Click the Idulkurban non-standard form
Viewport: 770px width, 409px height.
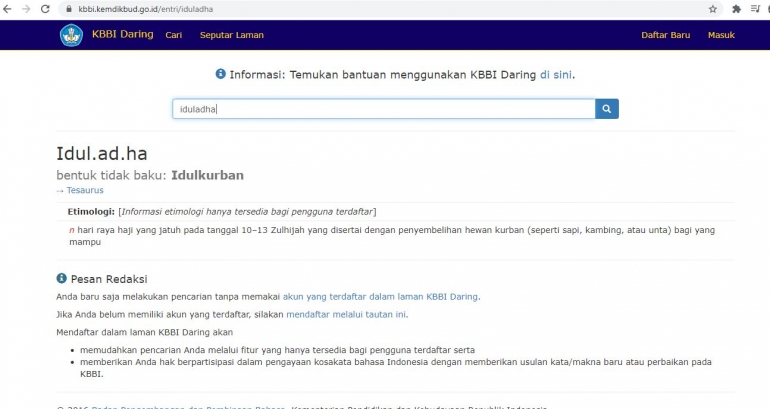pos(207,175)
